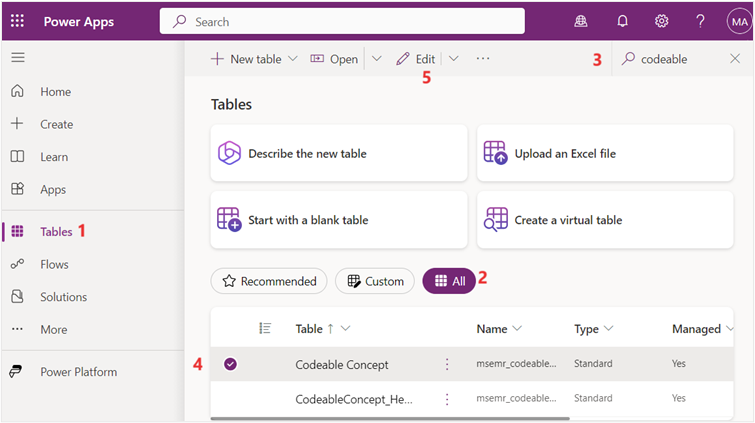Click Open in the command bar
This screenshot has width=755, height=423.
(334, 59)
